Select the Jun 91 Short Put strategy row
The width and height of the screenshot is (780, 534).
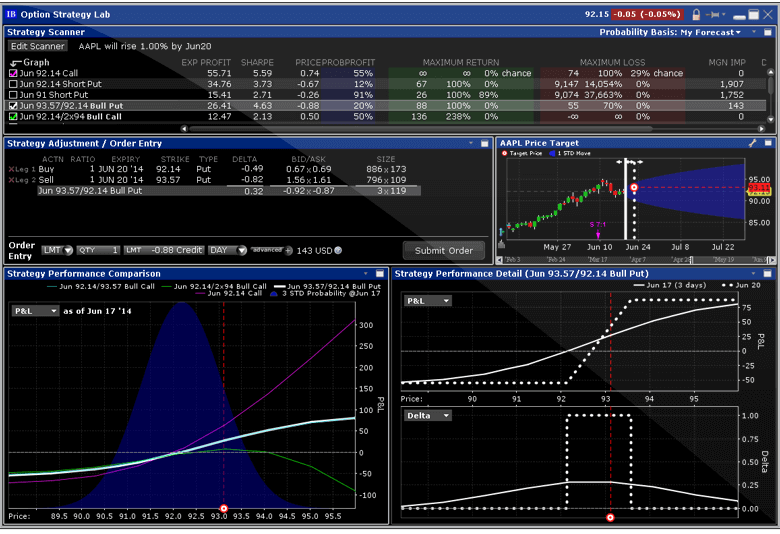pos(387,95)
